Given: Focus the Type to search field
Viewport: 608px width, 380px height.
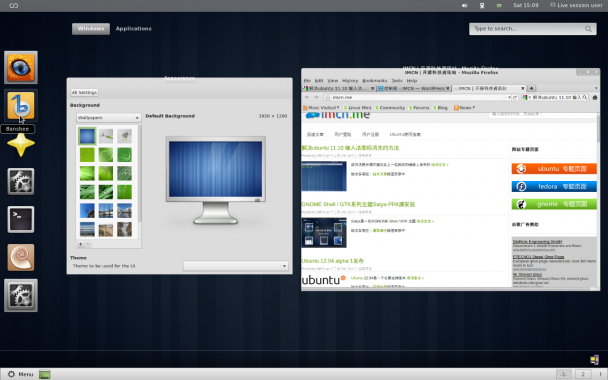Looking at the screenshot, I should click(x=532, y=29).
